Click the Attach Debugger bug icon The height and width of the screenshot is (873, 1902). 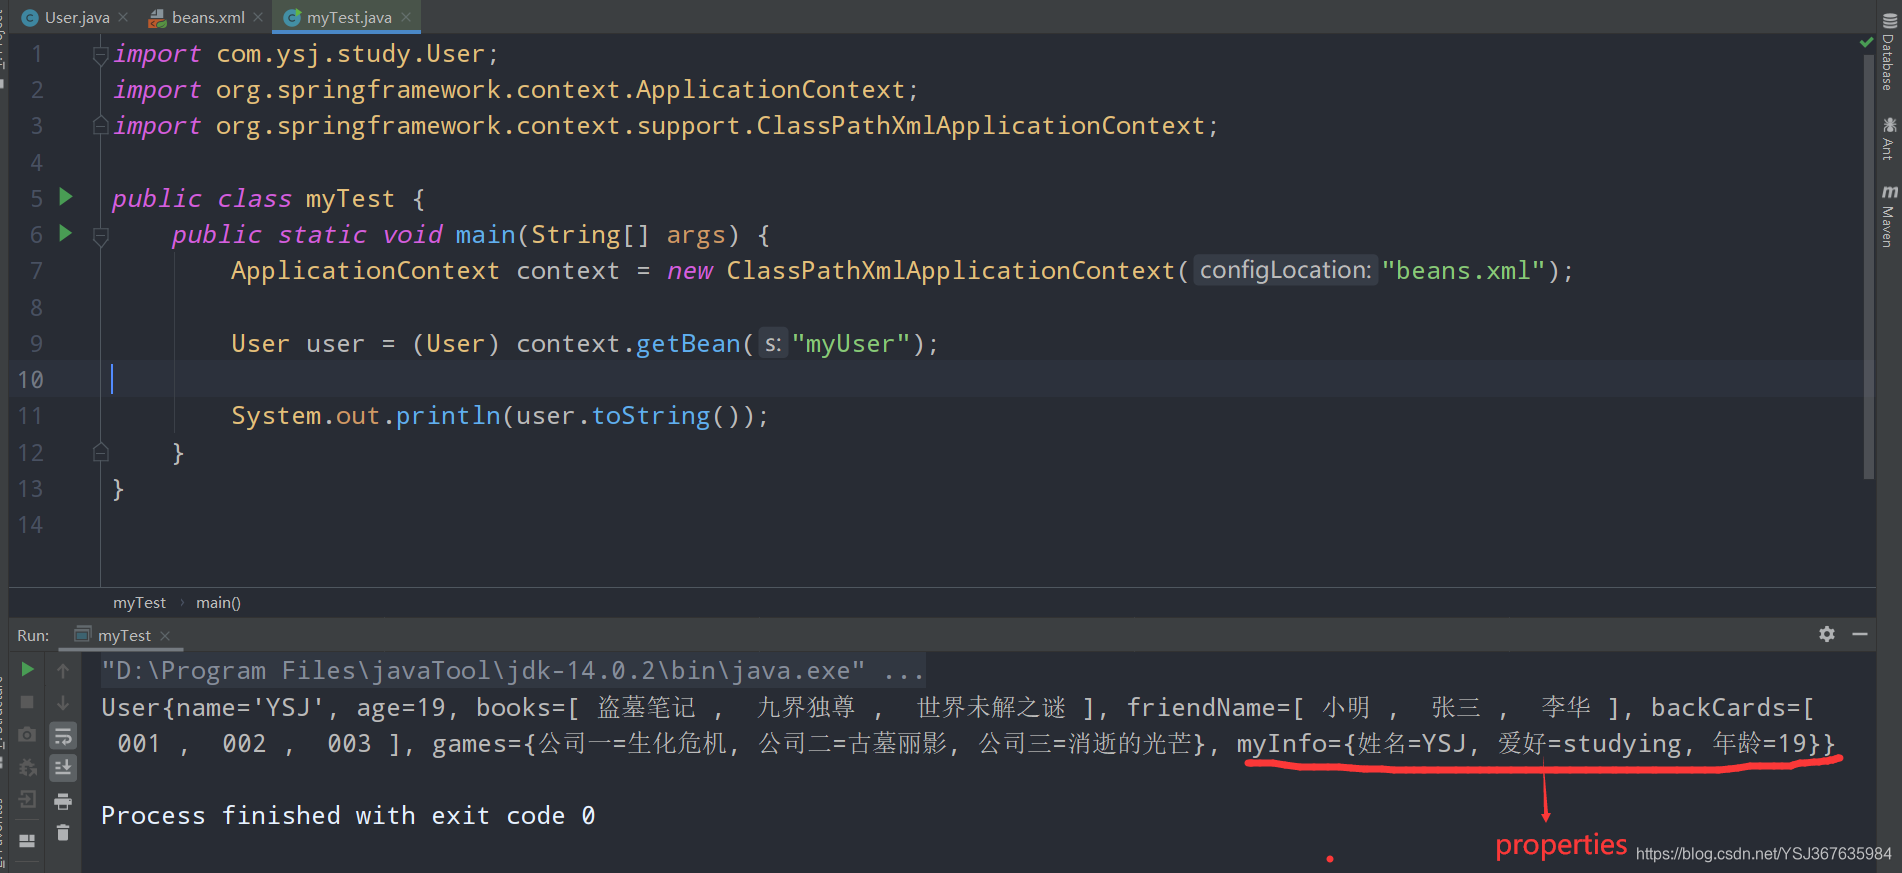click(28, 767)
